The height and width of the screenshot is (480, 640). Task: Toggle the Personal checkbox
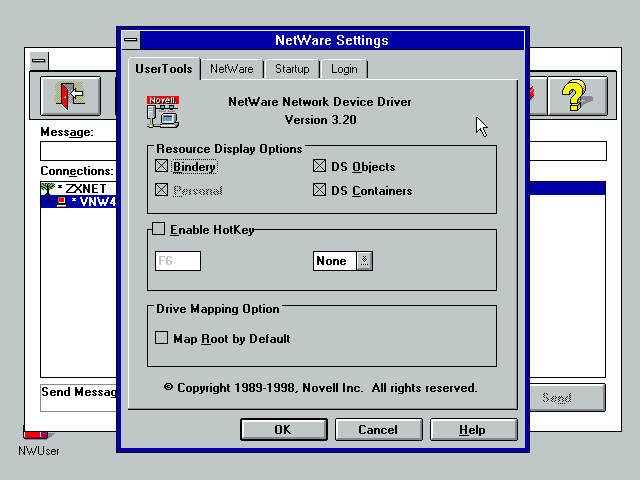pyautogui.click(x=162, y=190)
